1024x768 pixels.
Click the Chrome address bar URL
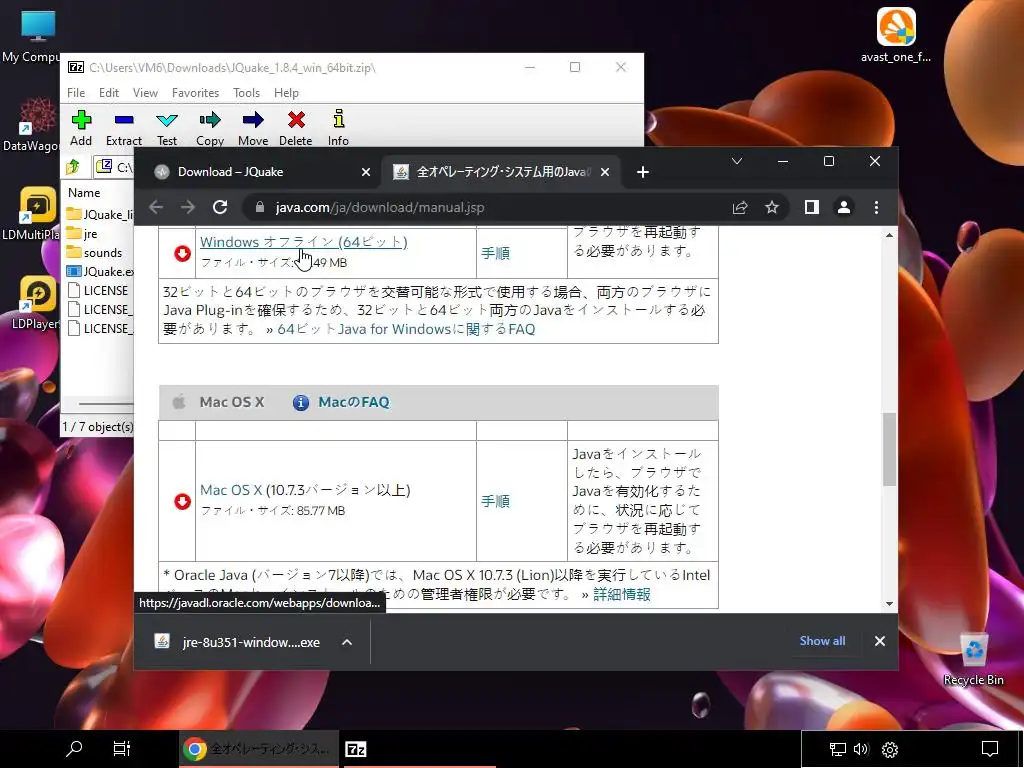point(379,208)
